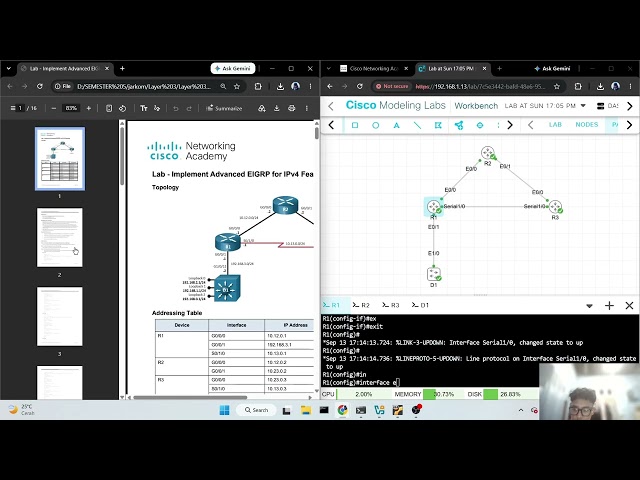The image size is (640, 480).
Task: Click the R3 router node on canvas
Action: point(556,207)
